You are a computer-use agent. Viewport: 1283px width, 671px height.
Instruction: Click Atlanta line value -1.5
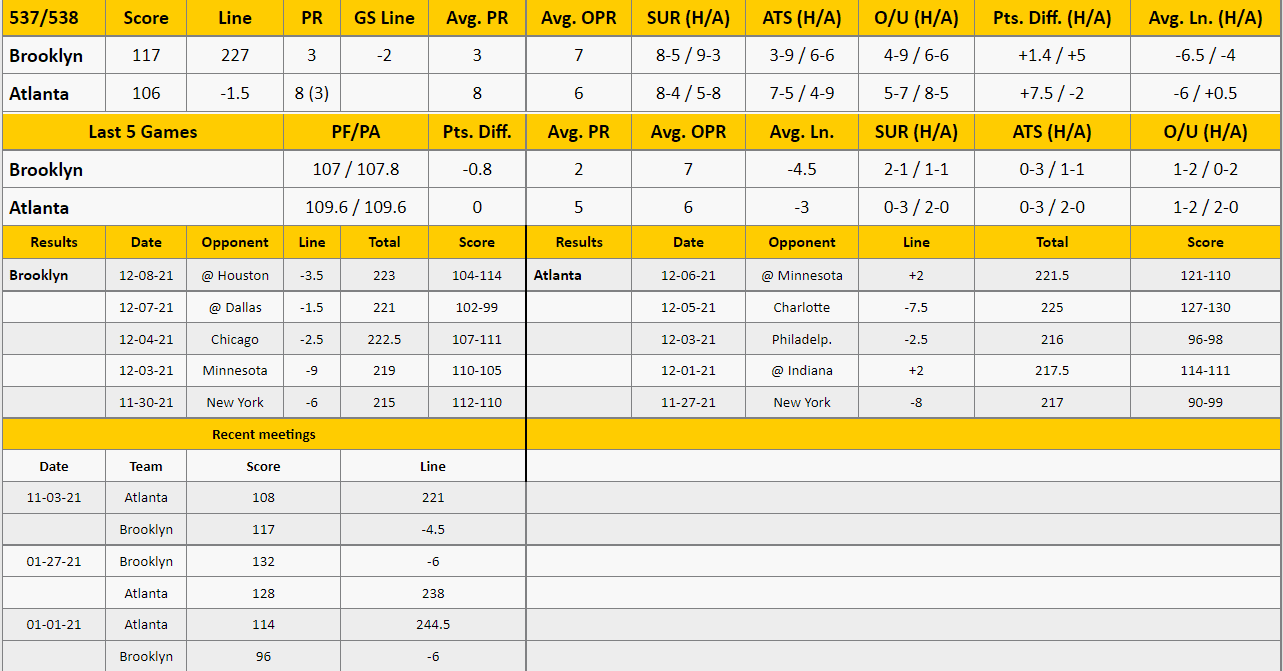tap(235, 93)
